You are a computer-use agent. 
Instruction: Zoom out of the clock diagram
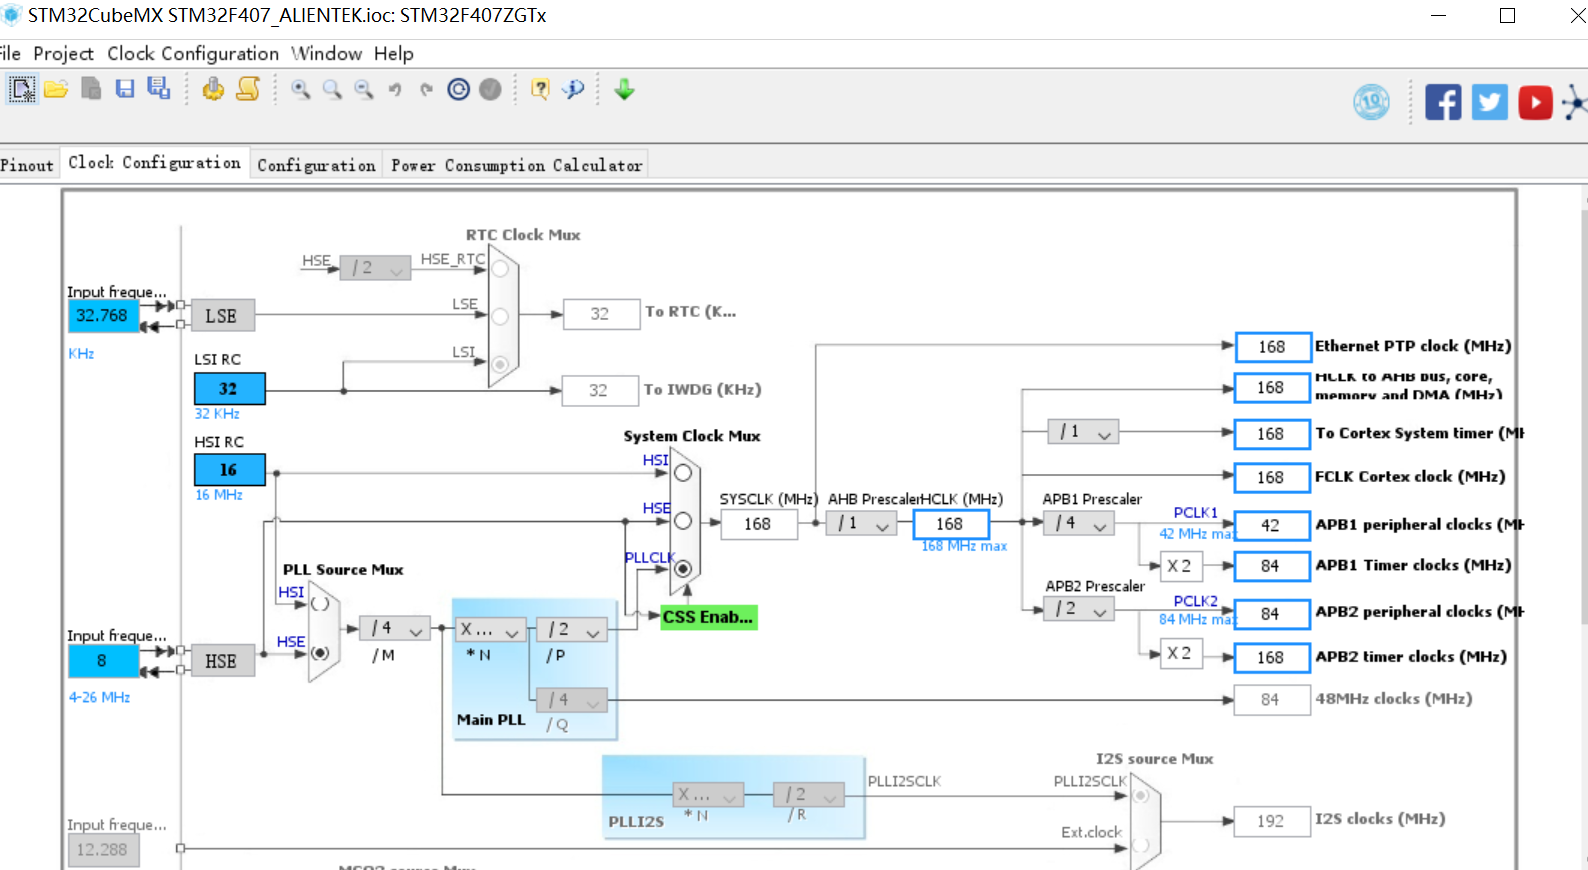[364, 89]
